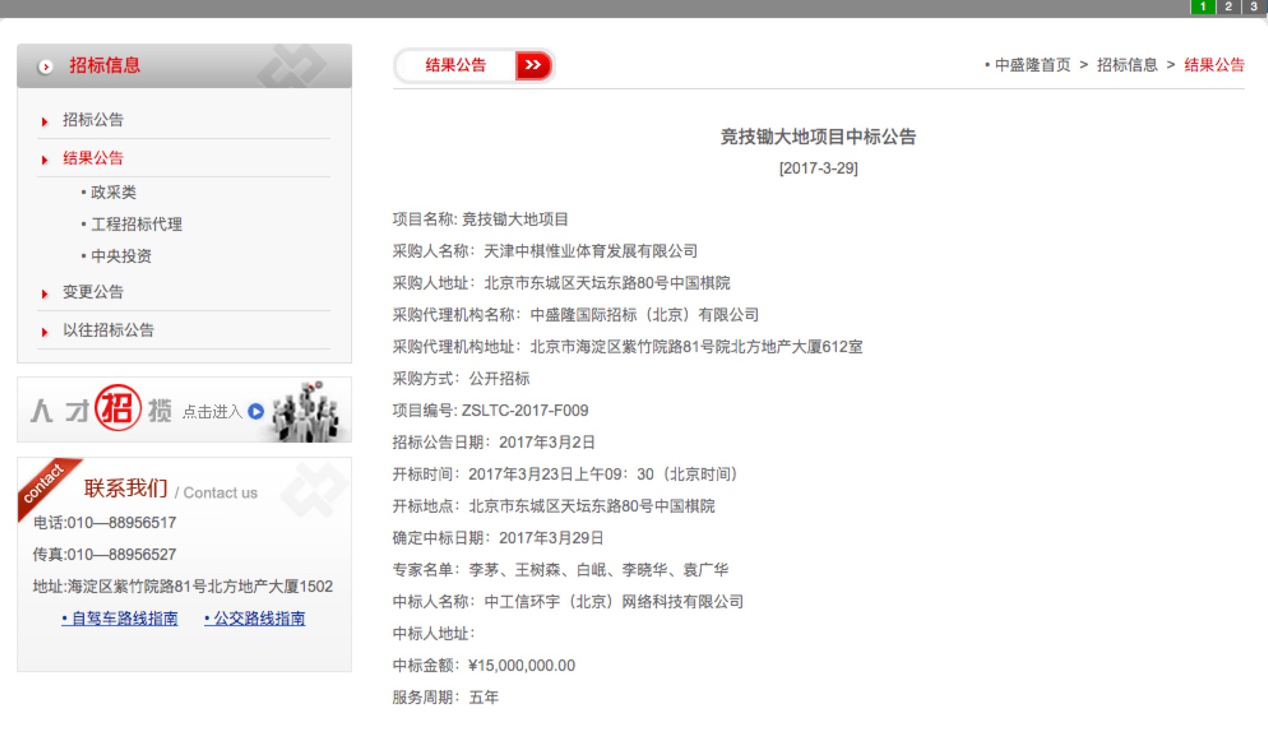Click the 确定中标日期 2017年3月29日 line
The height and width of the screenshot is (731, 1268).
[498, 538]
